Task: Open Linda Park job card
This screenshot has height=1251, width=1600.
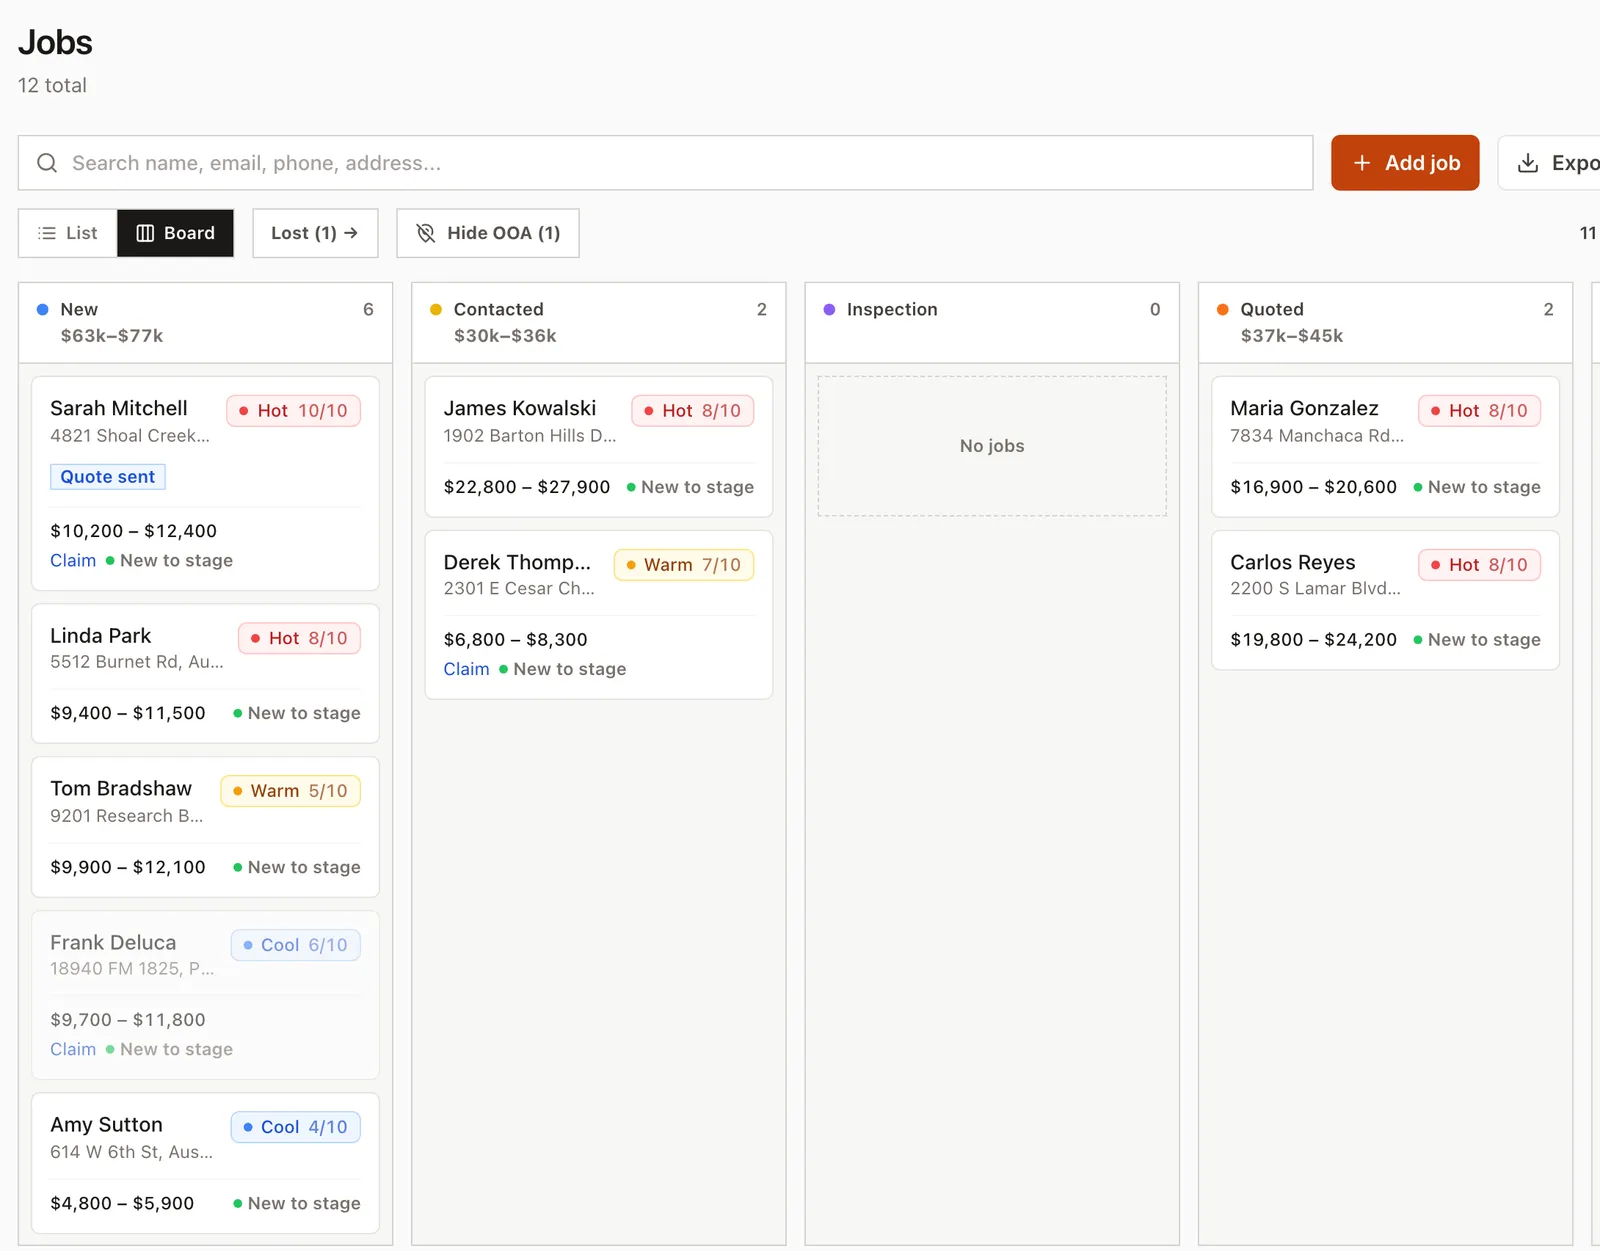Action: pyautogui.click(x=205, y=673)
